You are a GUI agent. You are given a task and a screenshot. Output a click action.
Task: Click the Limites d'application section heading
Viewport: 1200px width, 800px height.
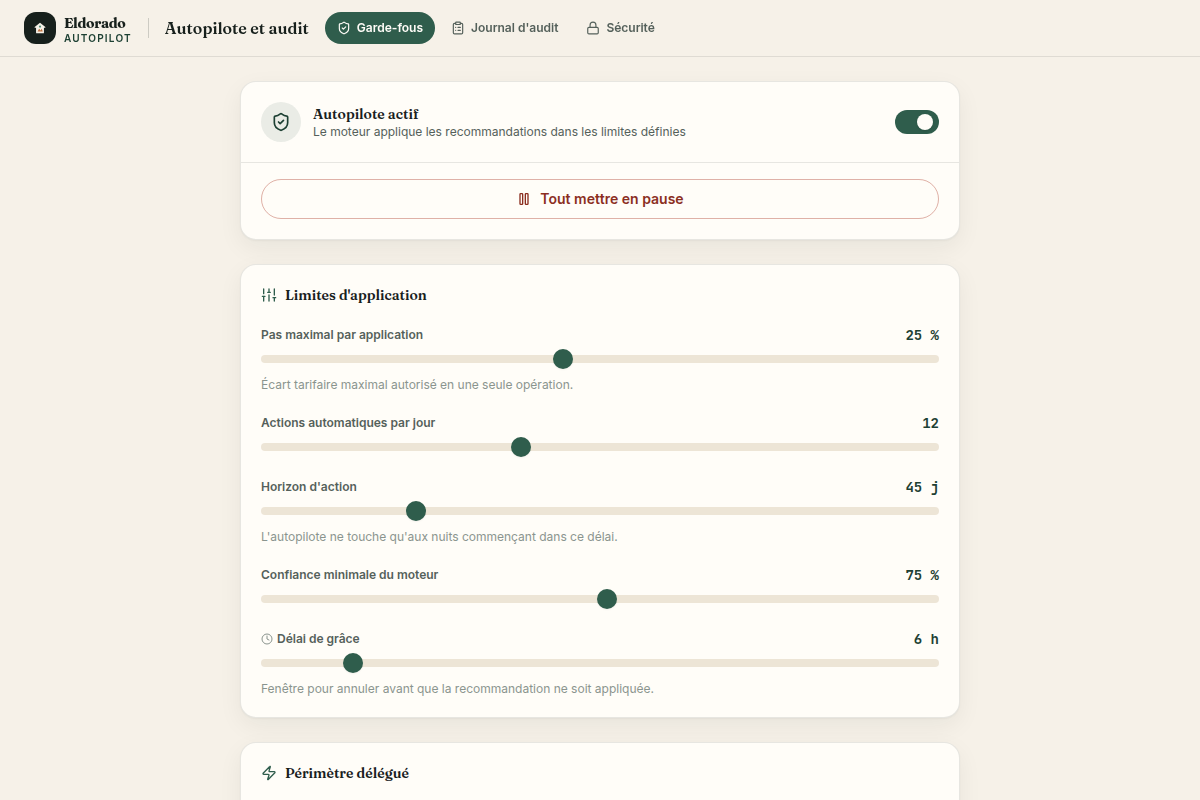(x=356, y=295)
